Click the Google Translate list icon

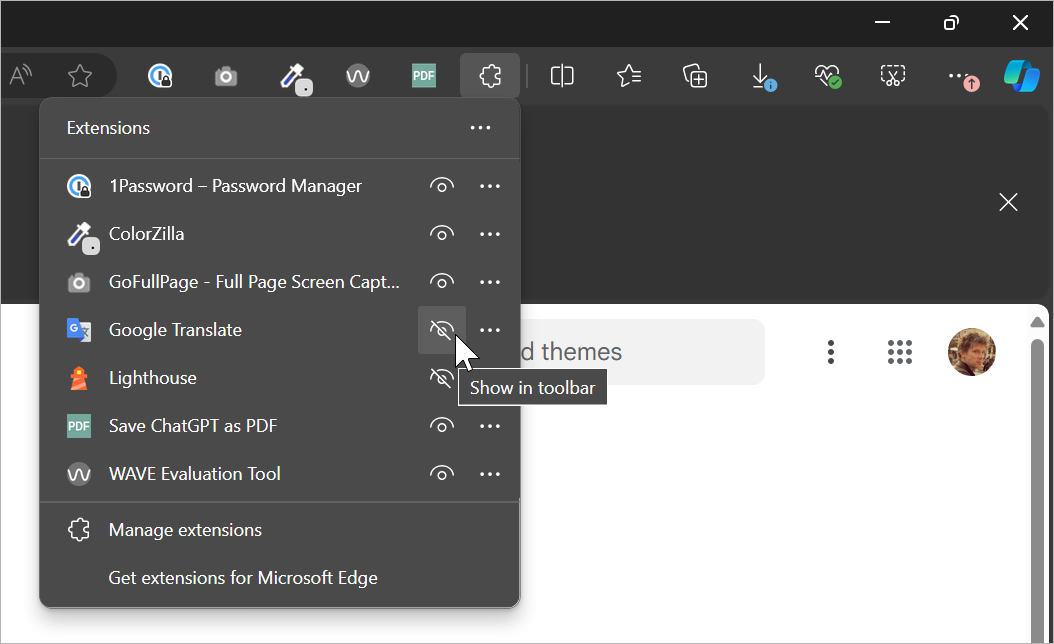(x=79, y=330)
